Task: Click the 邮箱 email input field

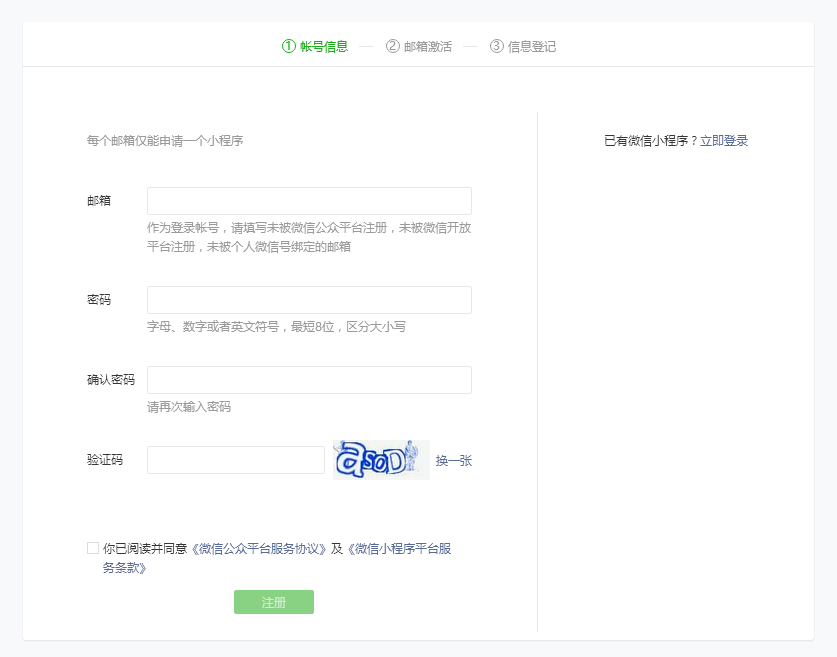Action: (x=309, y=201)
